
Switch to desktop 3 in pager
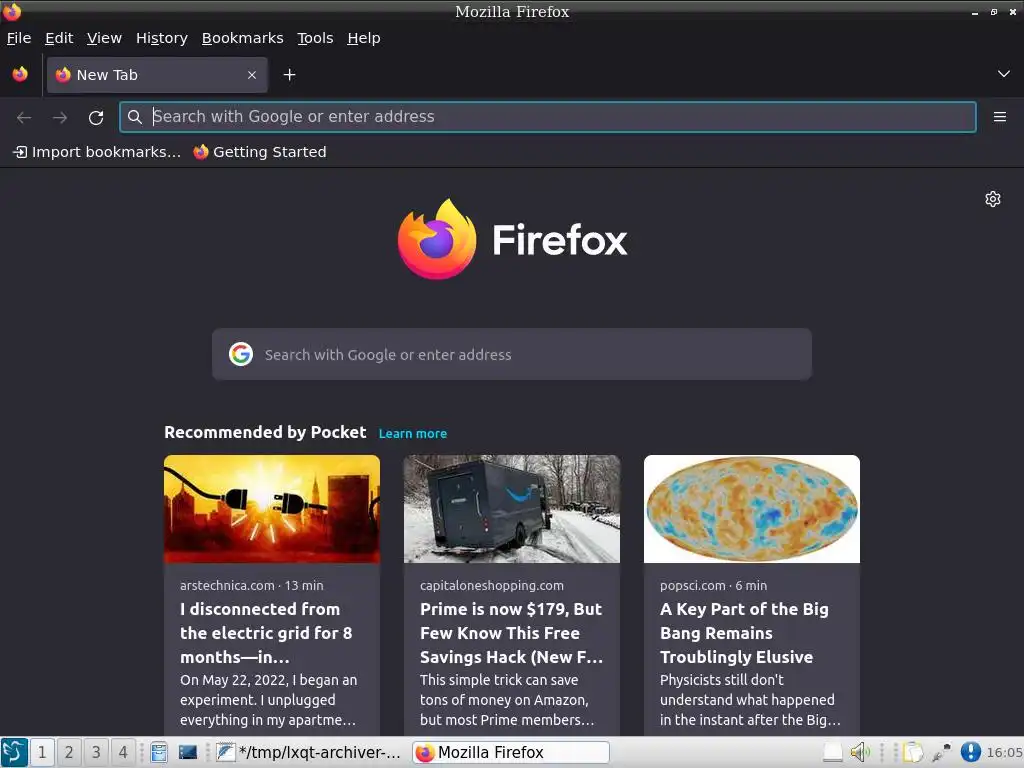tap(96, 752)
